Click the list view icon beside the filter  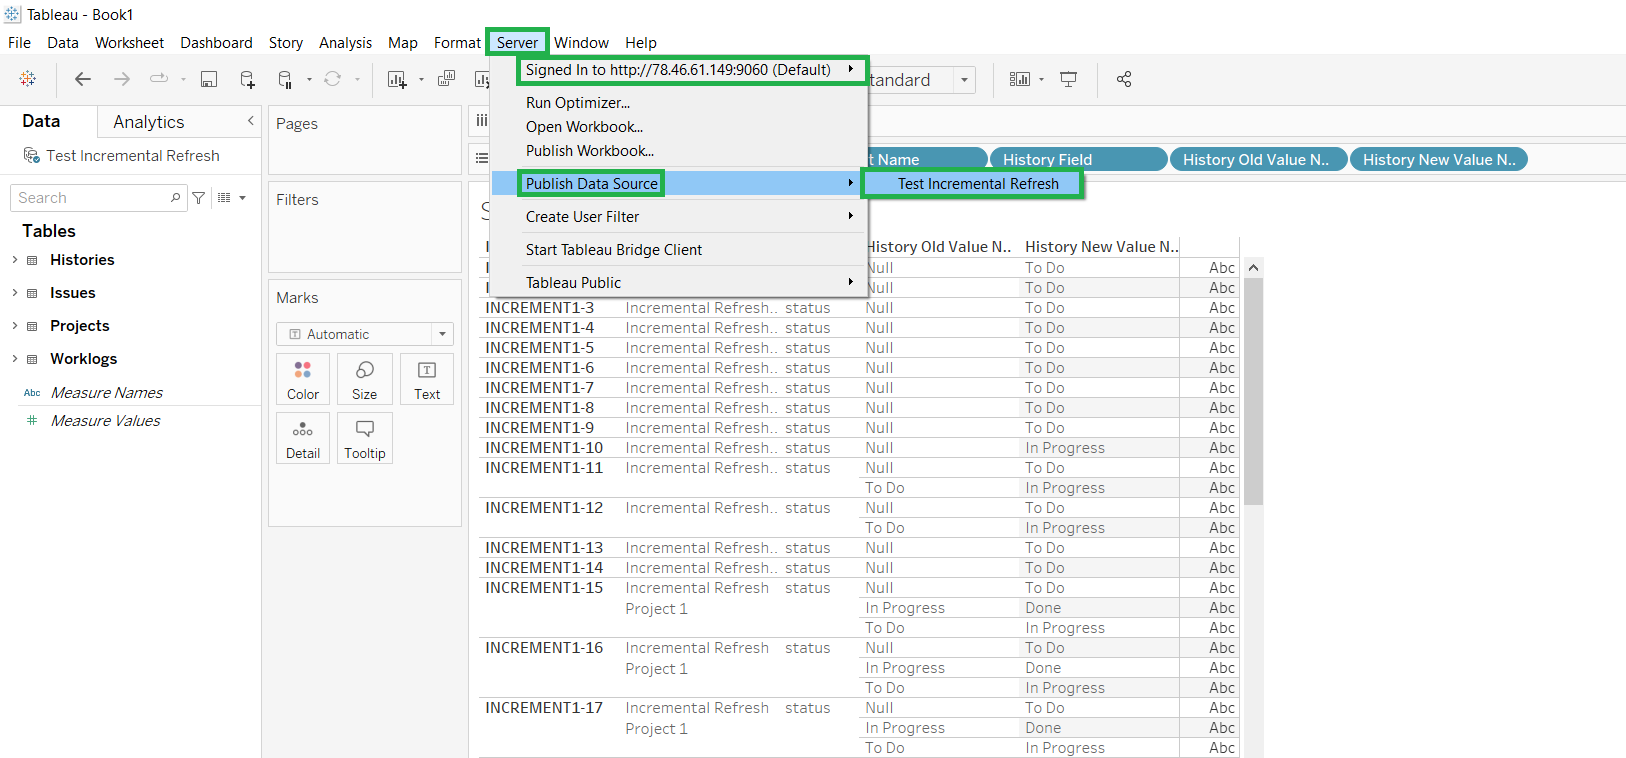224,198
